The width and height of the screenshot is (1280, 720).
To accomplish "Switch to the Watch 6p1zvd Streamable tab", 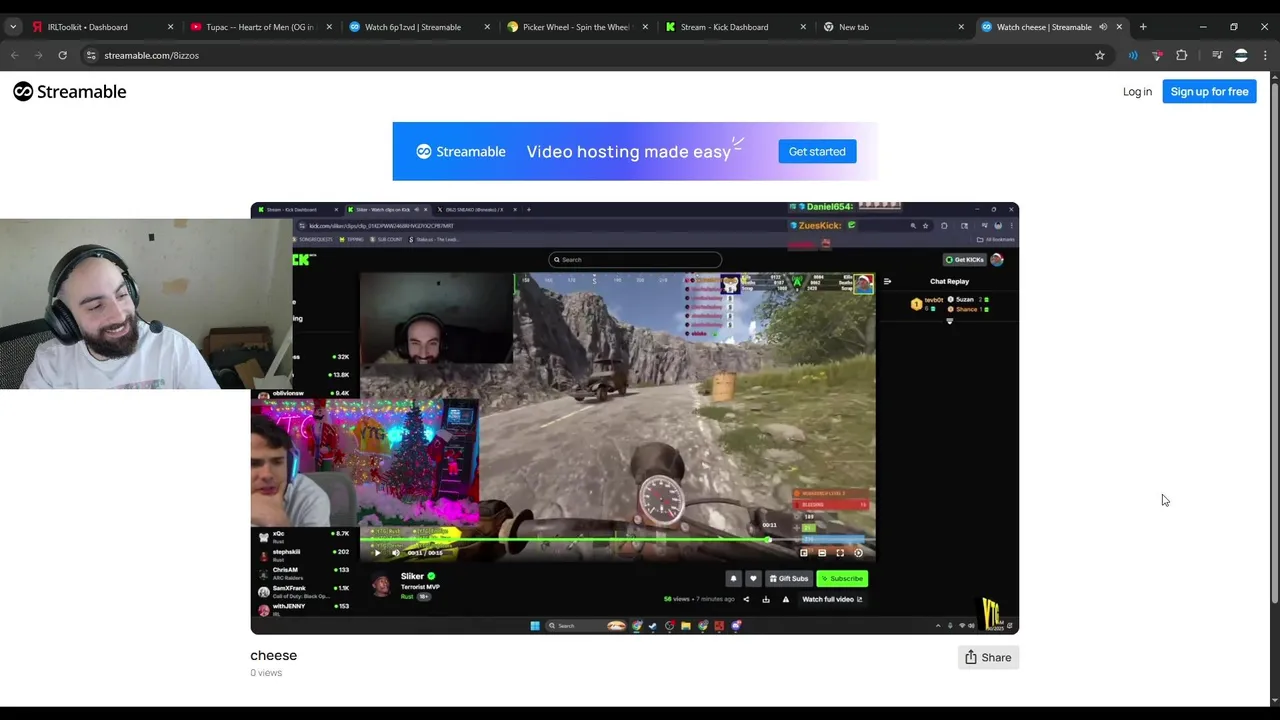I will (x=419, y=27).
